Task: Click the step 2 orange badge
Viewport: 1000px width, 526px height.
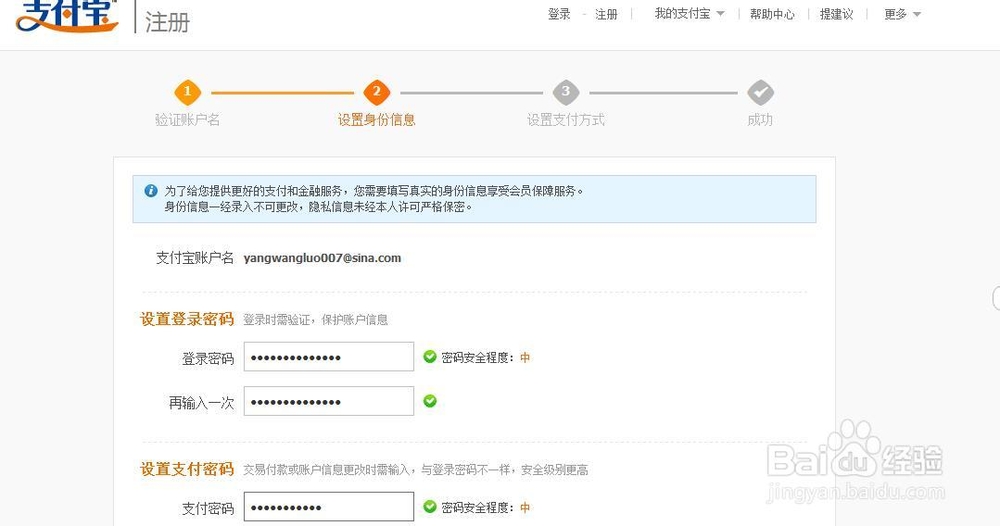Action: [376, 92]
